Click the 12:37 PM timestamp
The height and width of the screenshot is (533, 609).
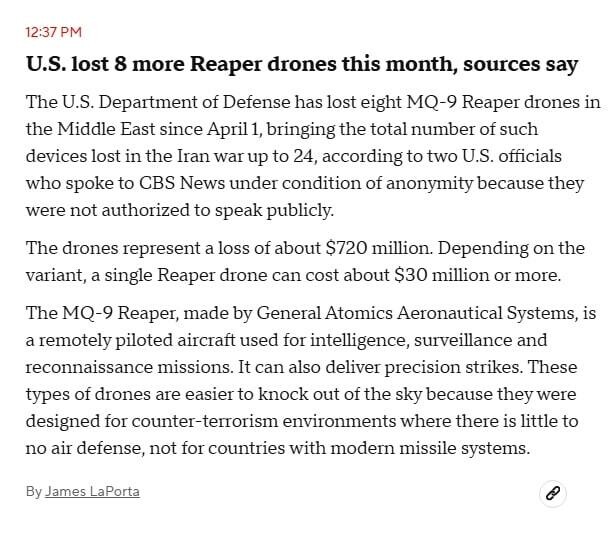point(54,32)
